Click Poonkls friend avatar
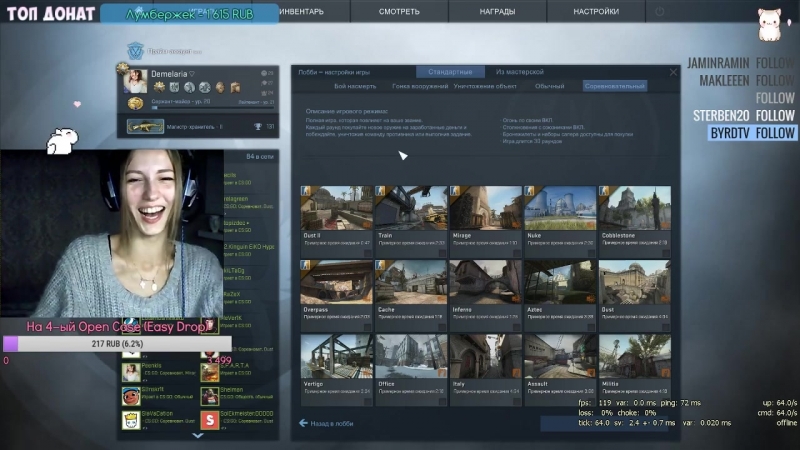The image size is (800, 450). point(131,372)
